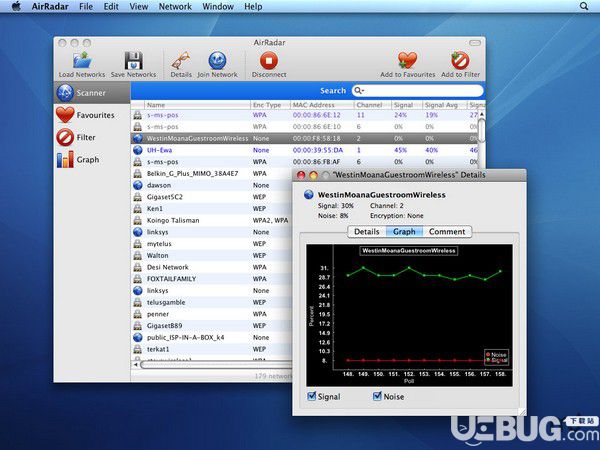Click in the Search input field
This screenshot has width=600, height=450.
tap(417, 91)
